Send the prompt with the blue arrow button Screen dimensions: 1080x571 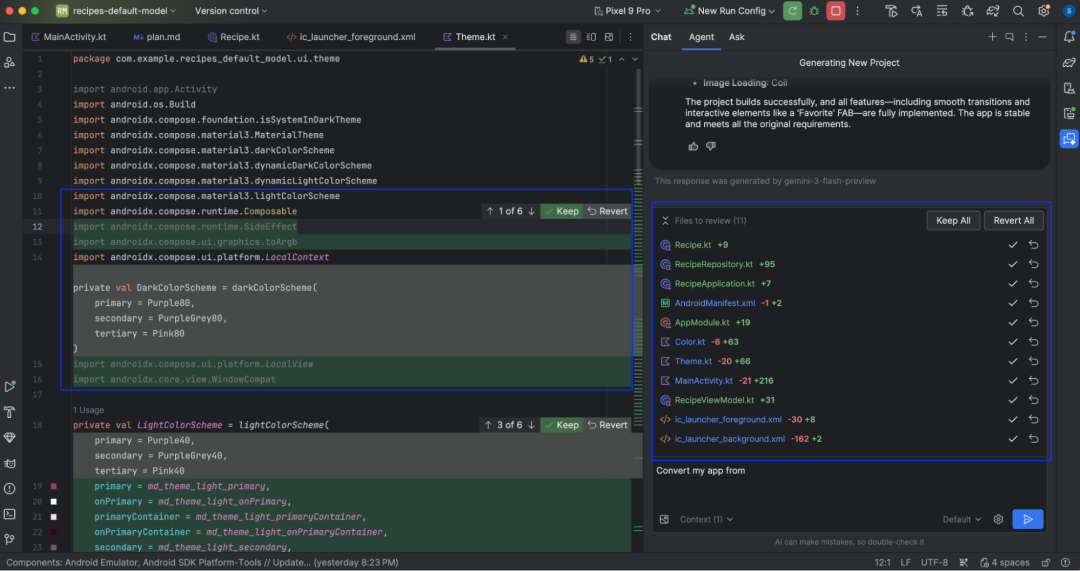(1027, 519)
